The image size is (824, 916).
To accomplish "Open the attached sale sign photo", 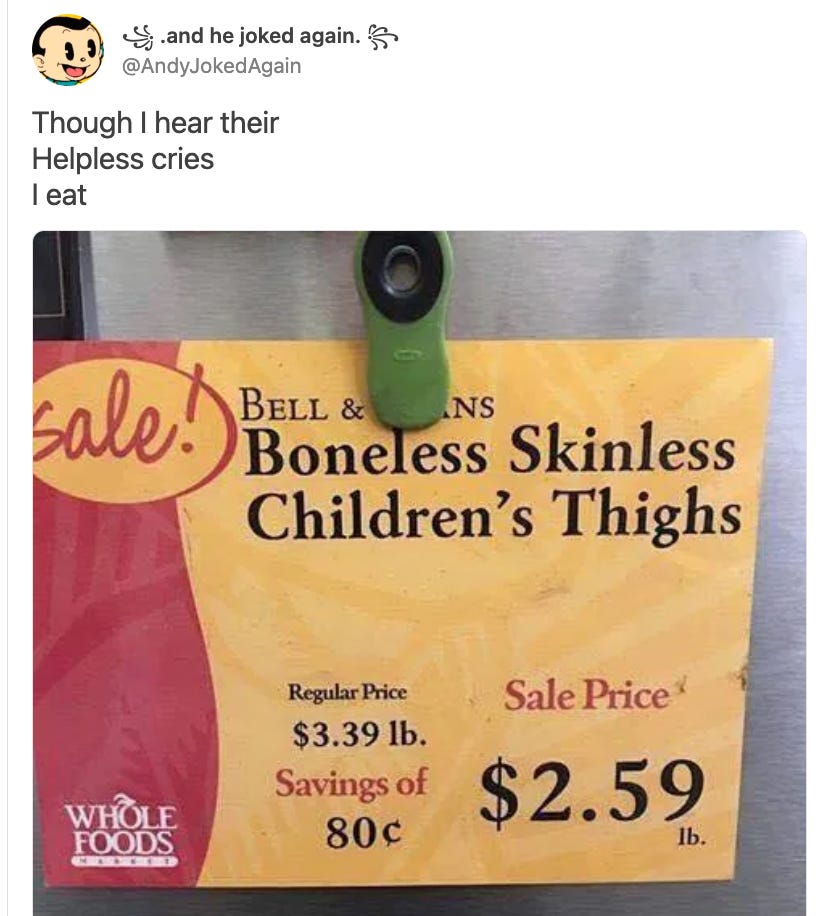I will tap(420, 573).
